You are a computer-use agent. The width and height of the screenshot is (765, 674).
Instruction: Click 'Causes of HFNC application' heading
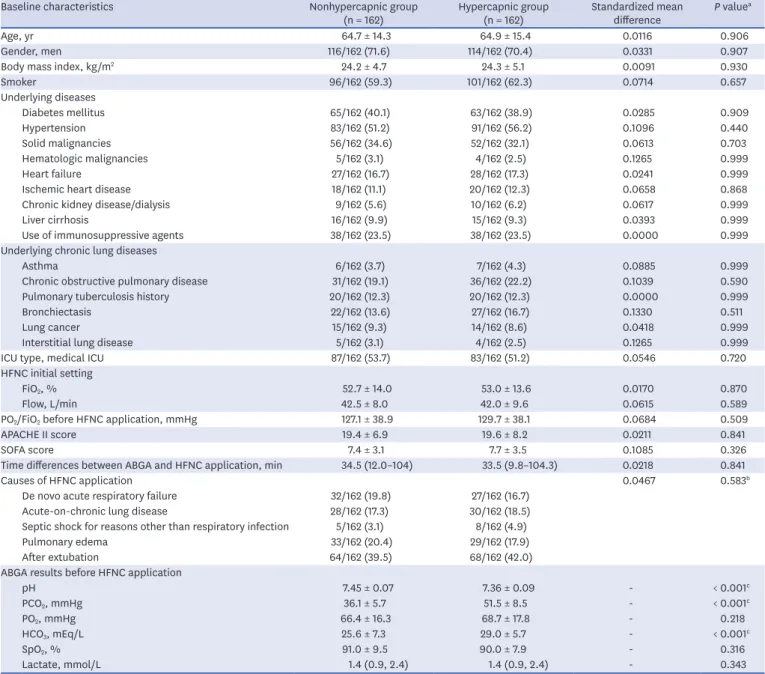(x=66, y=481)
